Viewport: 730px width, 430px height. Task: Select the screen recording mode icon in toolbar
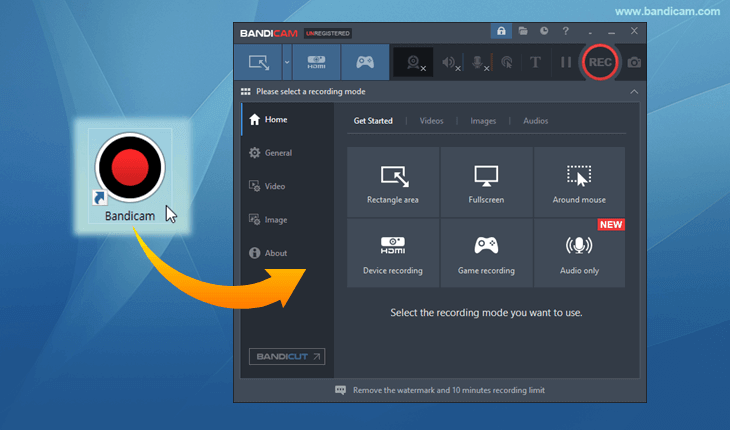tap(258, 62)
